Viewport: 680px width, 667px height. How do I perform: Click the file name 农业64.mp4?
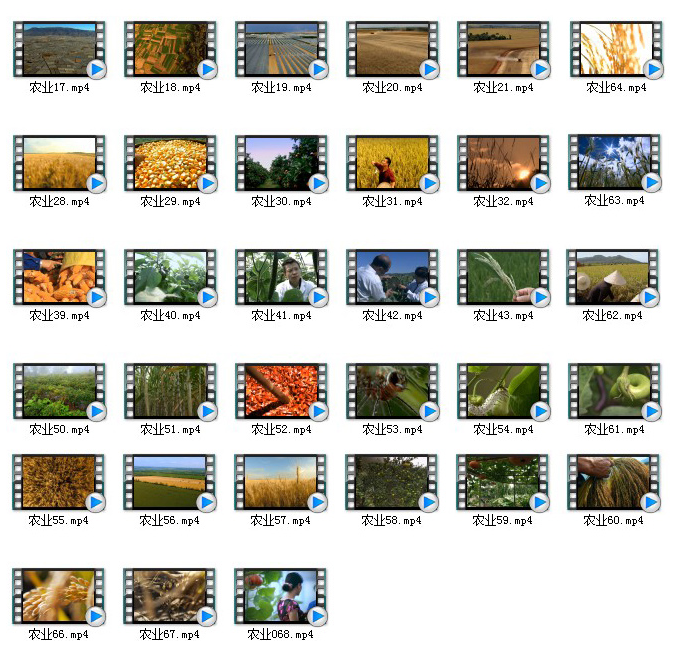click(x=616, y=88)
